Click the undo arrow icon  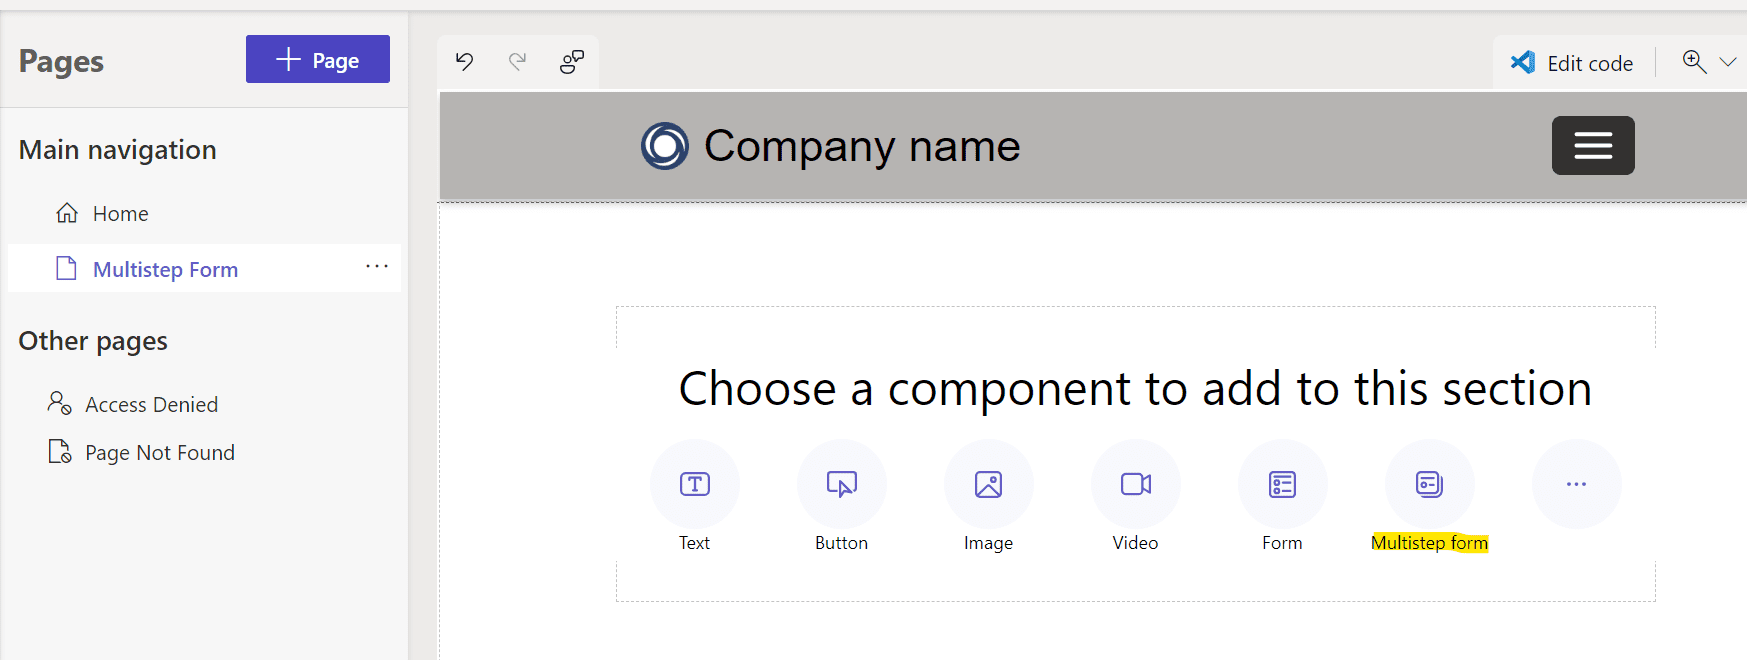[x=464, y=61]
